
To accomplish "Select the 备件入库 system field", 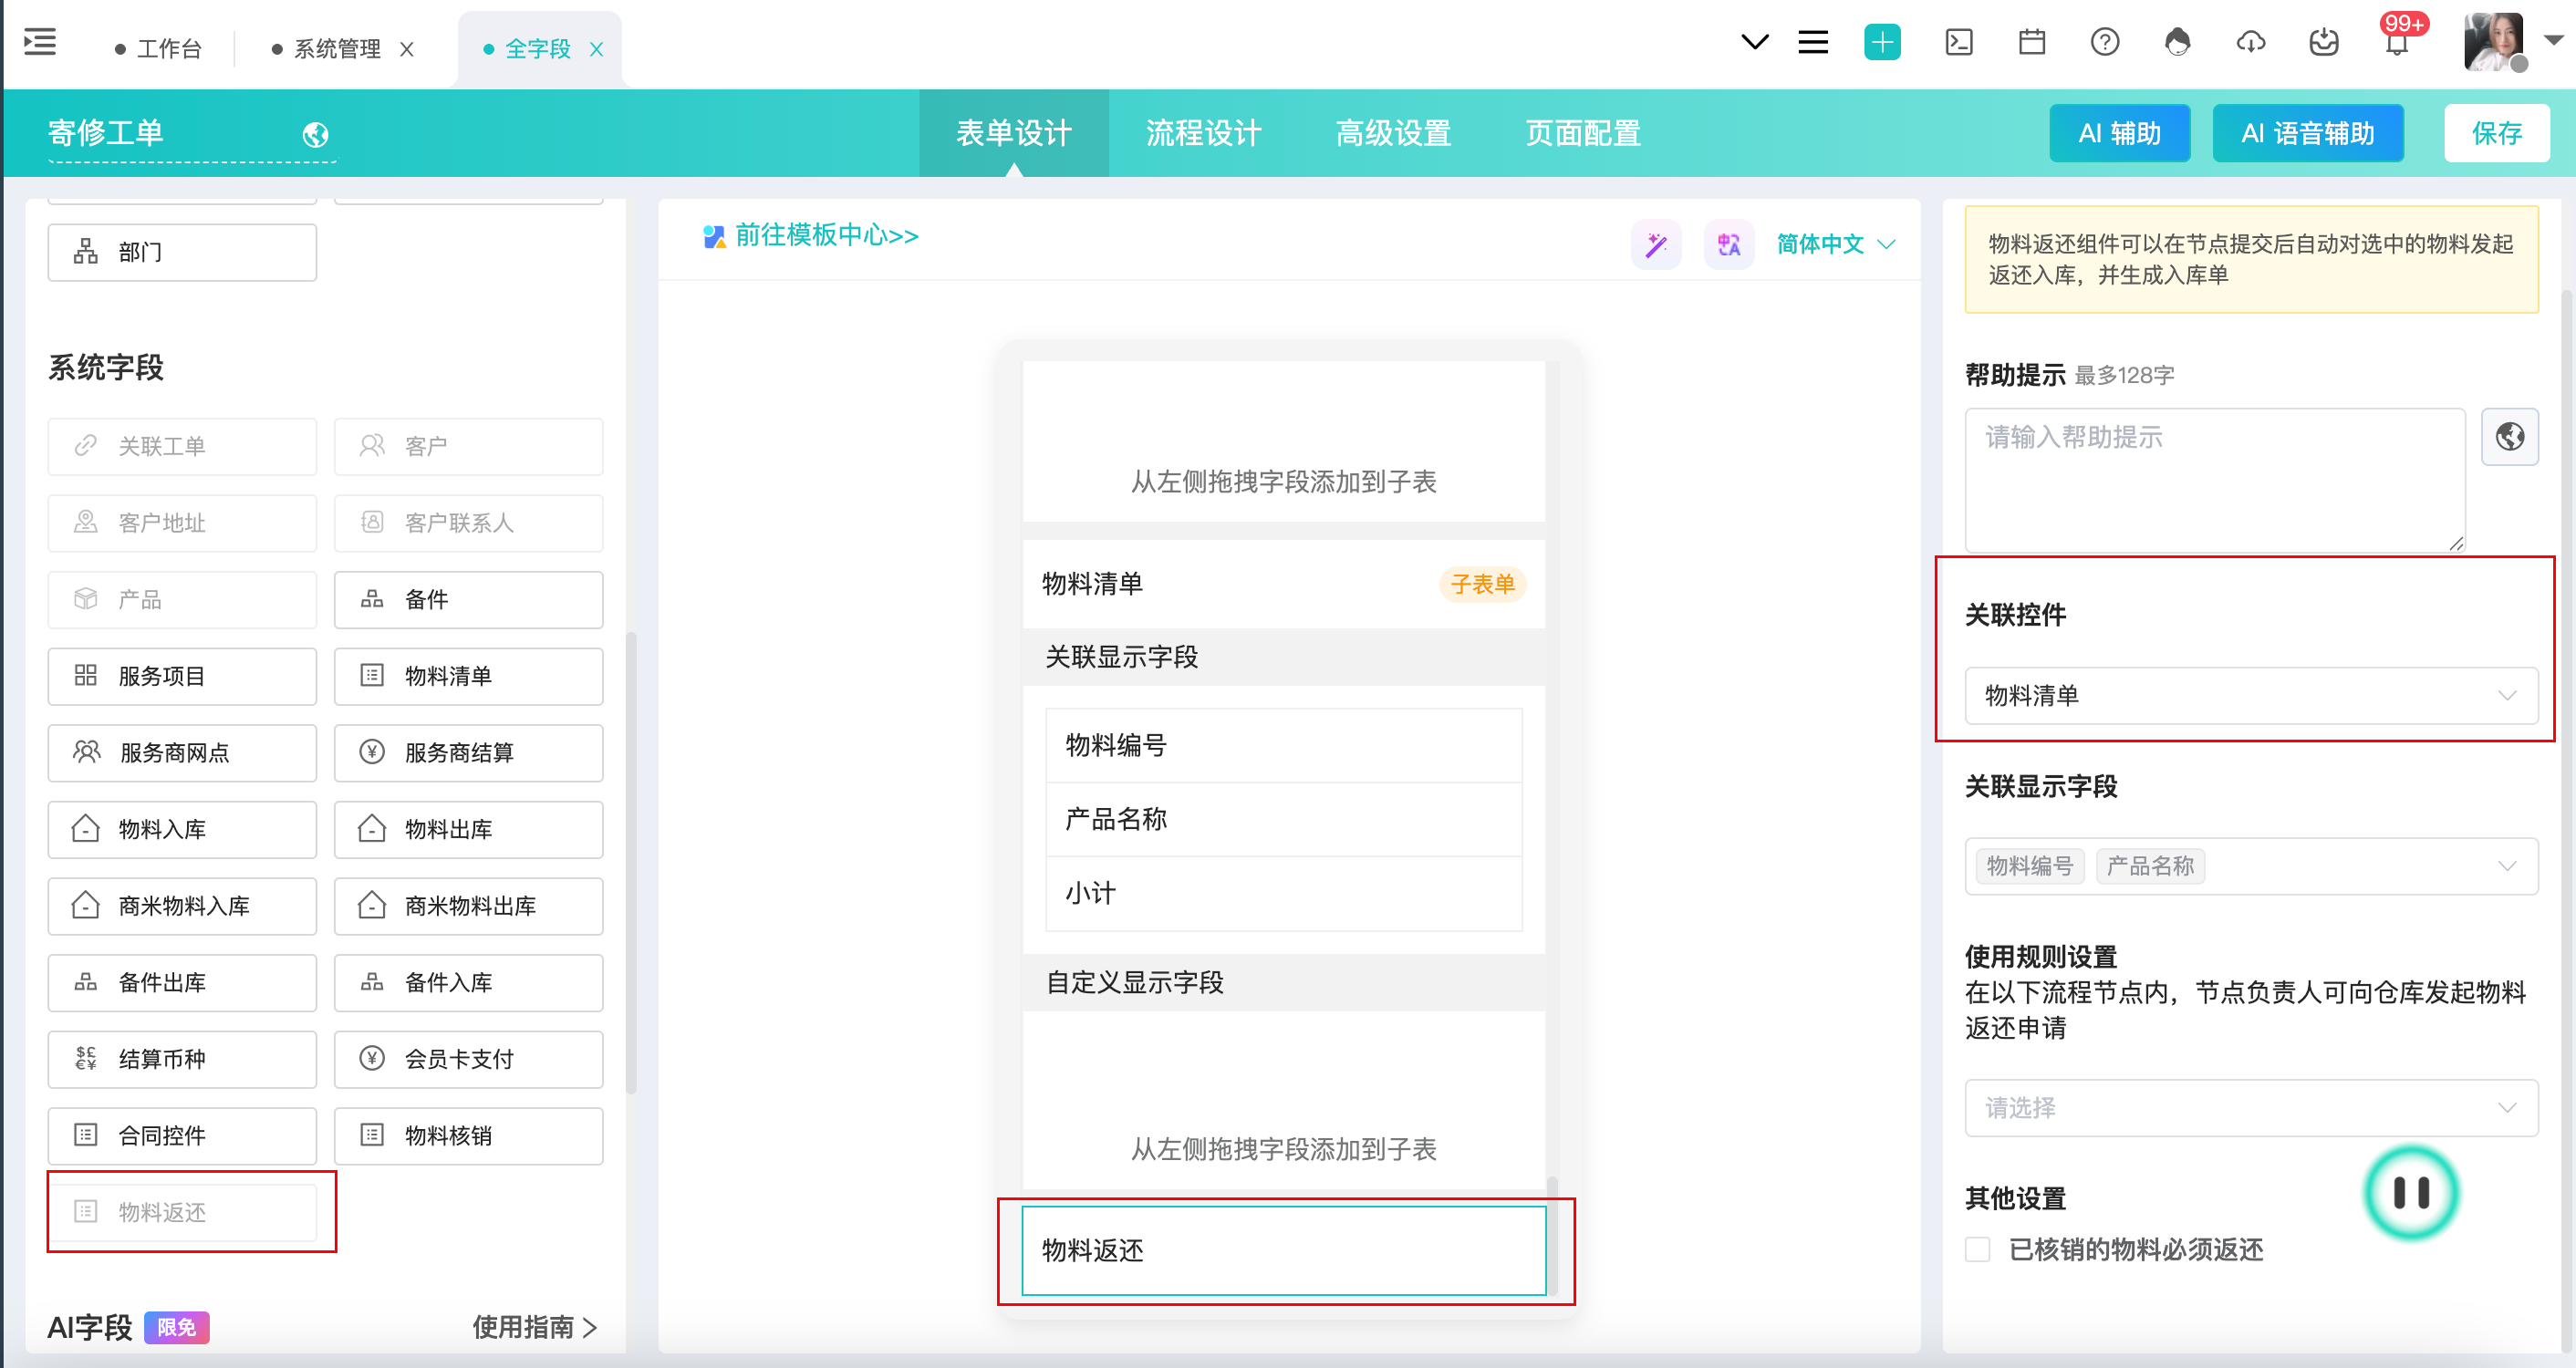I will tap(468, 983).
